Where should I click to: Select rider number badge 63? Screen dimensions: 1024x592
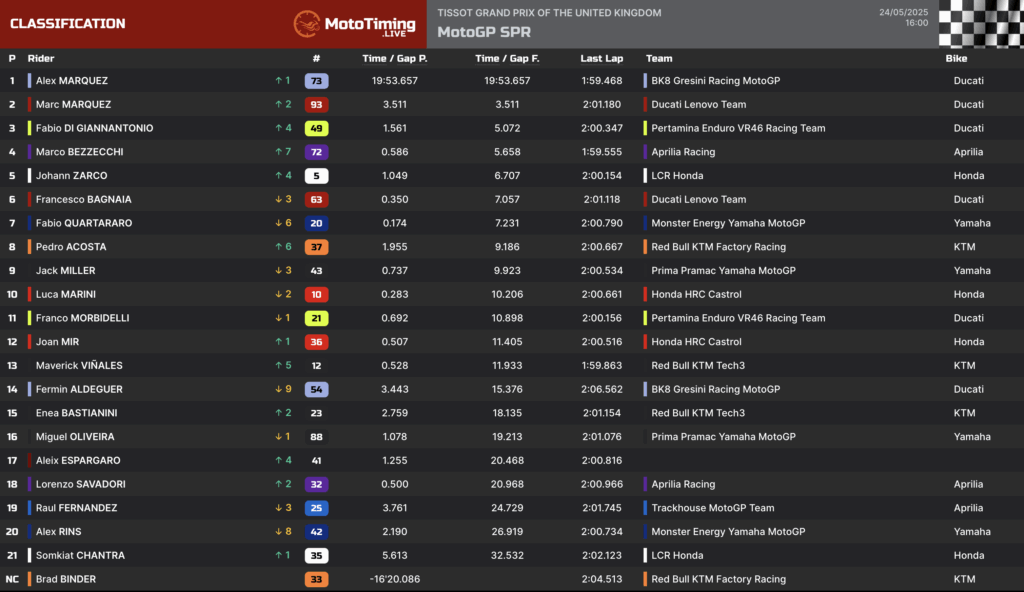pyautogui.click(x=316, y=199)
